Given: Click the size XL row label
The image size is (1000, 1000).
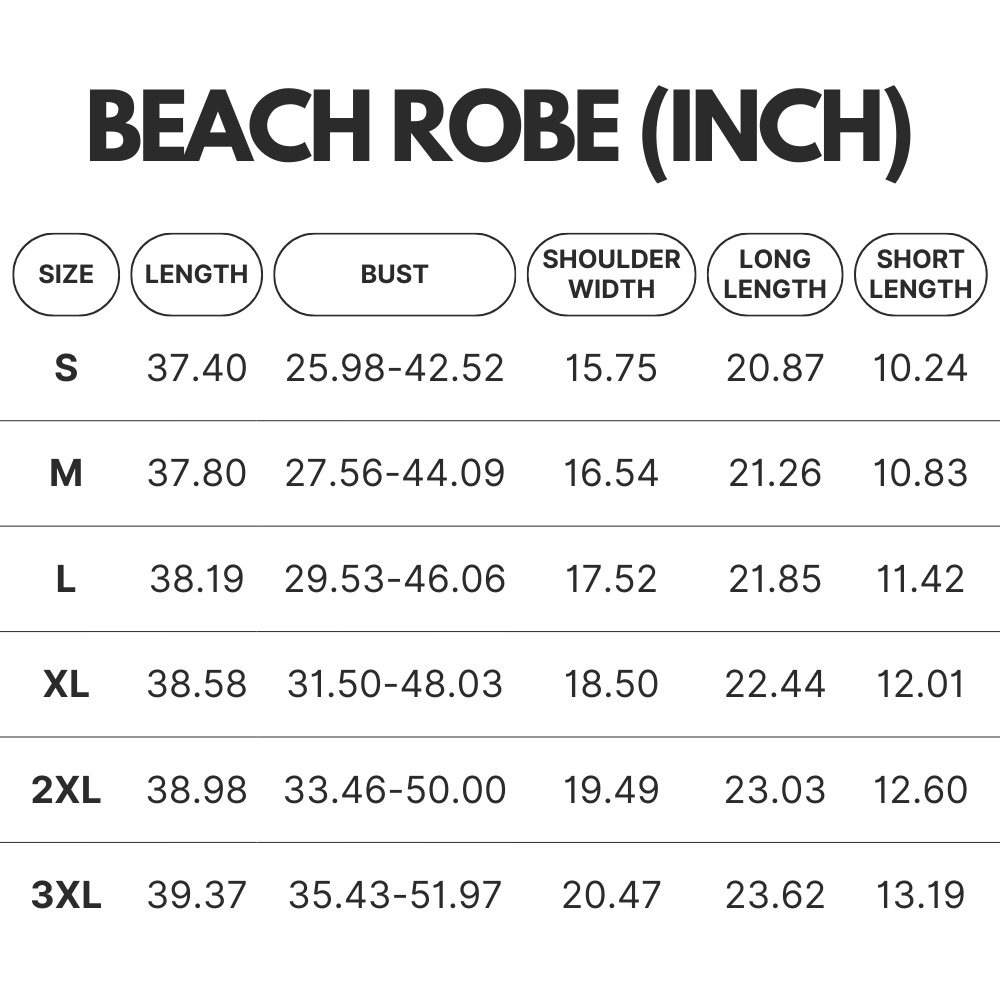Looking at the screenshot, I should click(66, 684).
